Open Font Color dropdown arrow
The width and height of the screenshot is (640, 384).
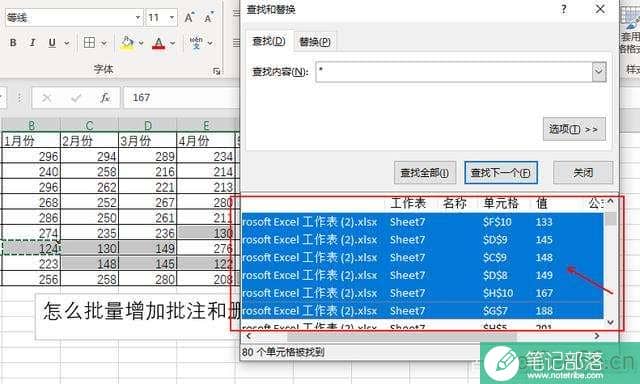[172, 43]
